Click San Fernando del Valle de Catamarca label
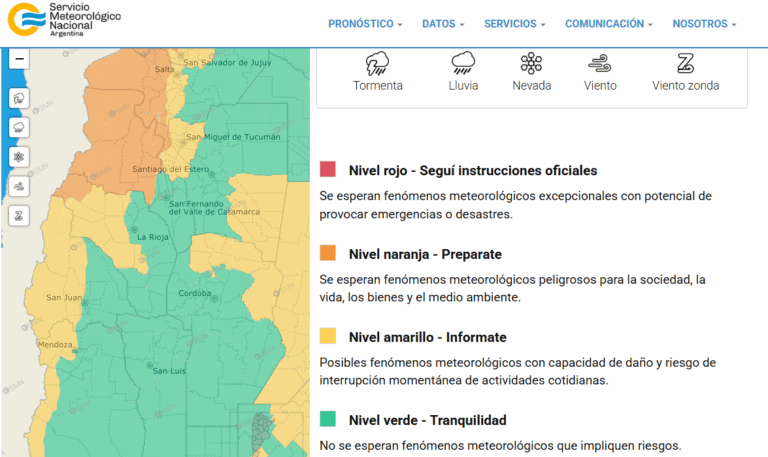Viewport: 768px width, 457px height. pyautogui.click(x=214, y=208)
